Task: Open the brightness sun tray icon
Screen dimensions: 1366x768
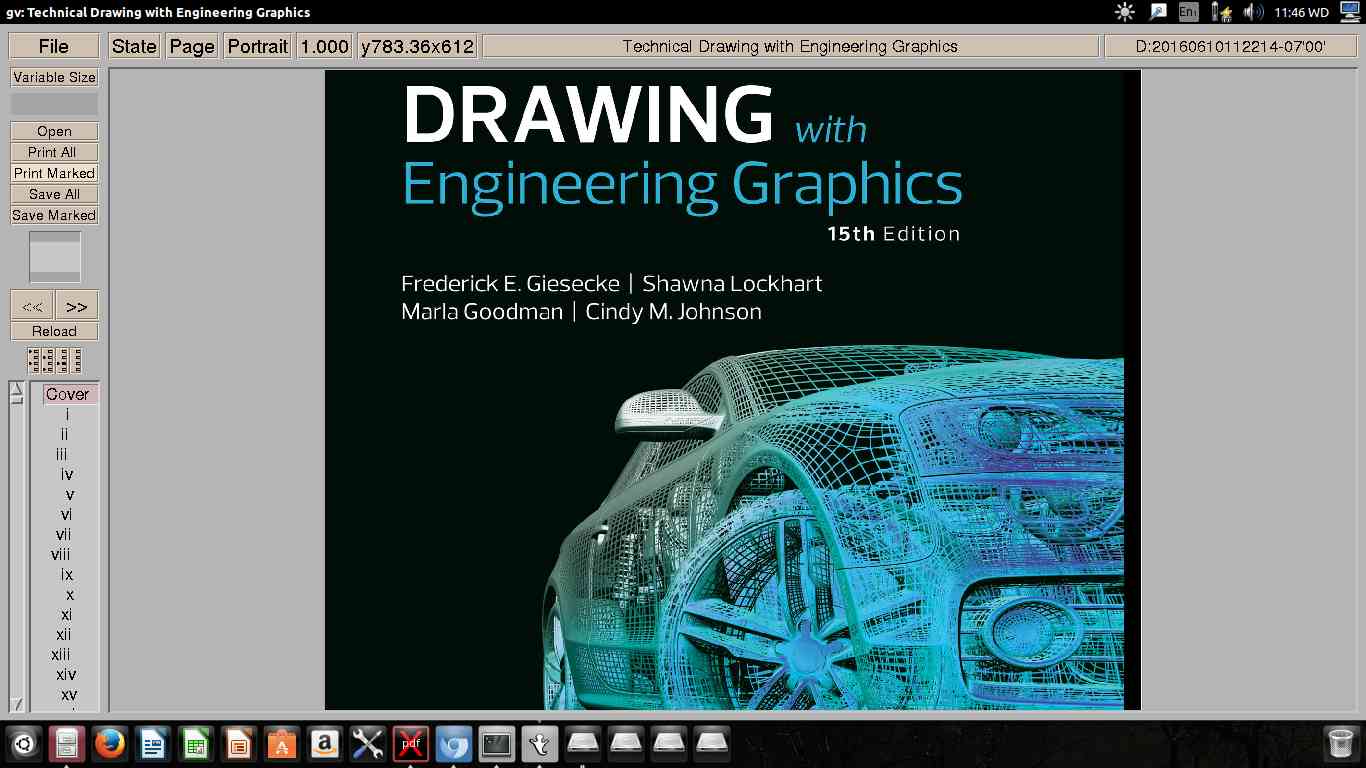Action: pyautogui.click(x=1125, y=12)
